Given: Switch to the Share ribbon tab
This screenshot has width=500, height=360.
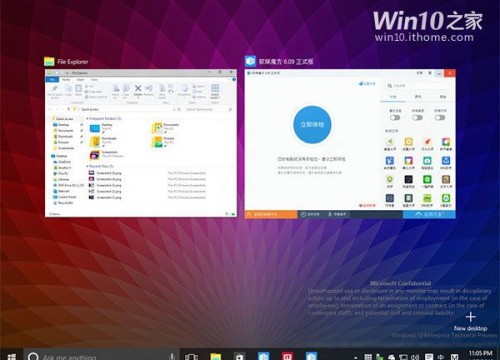Looking at the screenshot, I should coord(81,80).
